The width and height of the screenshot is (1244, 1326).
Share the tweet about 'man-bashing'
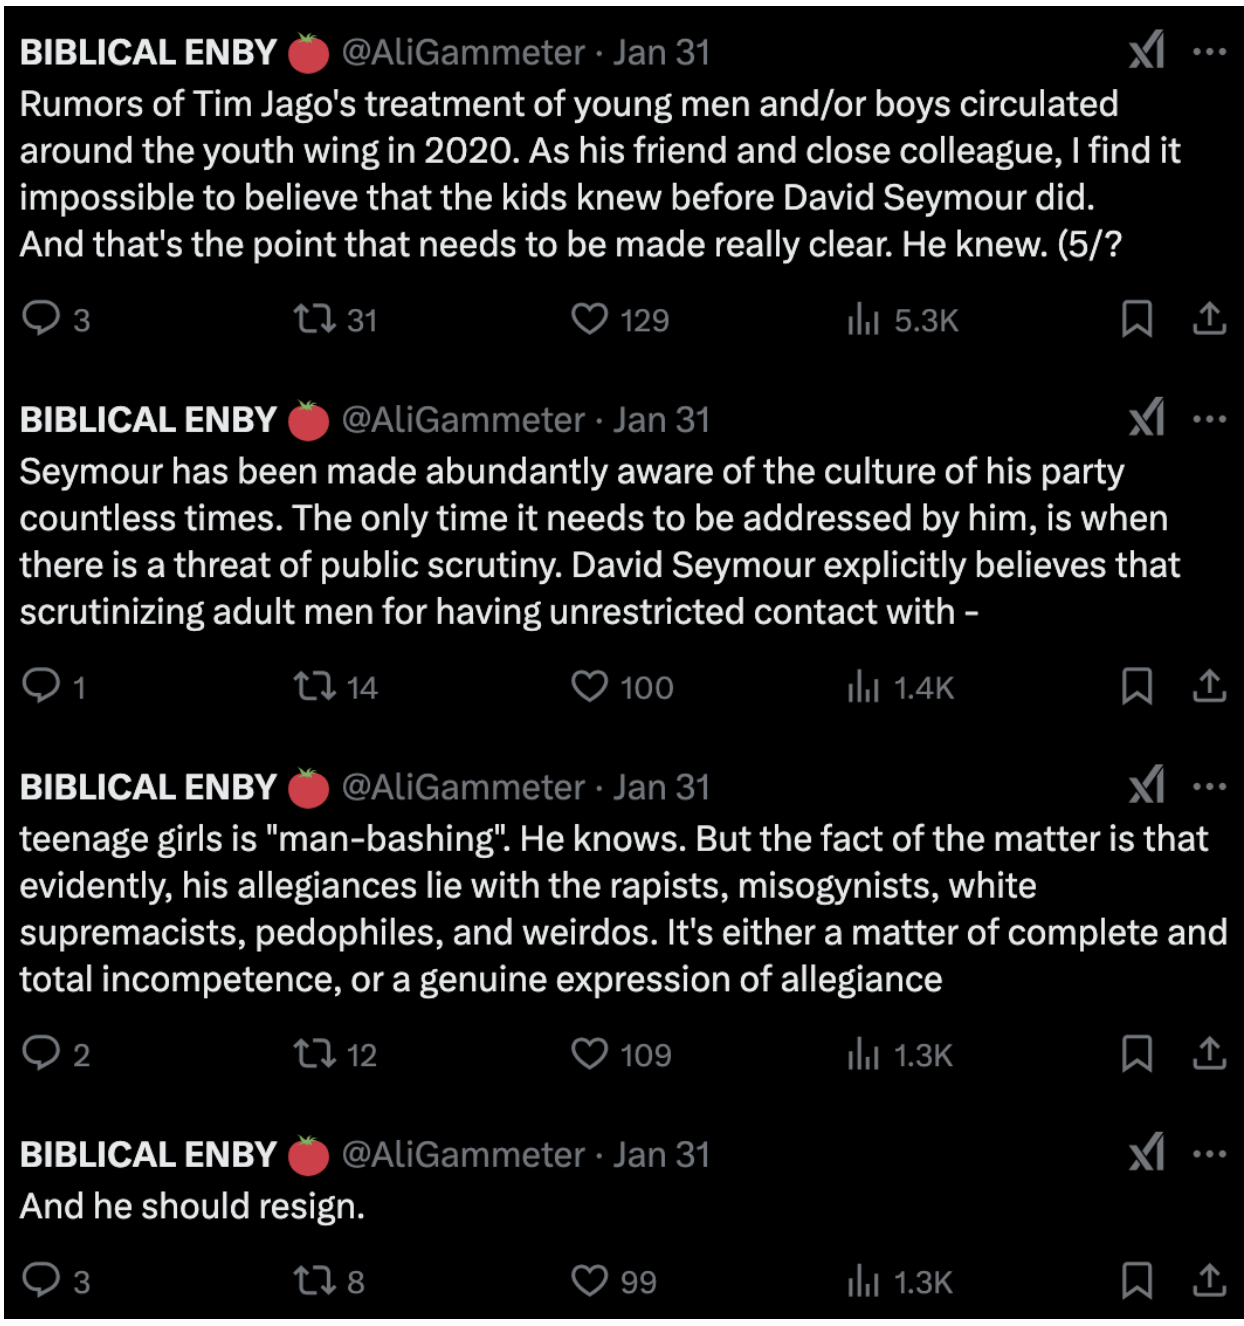pos(1210,1051)
